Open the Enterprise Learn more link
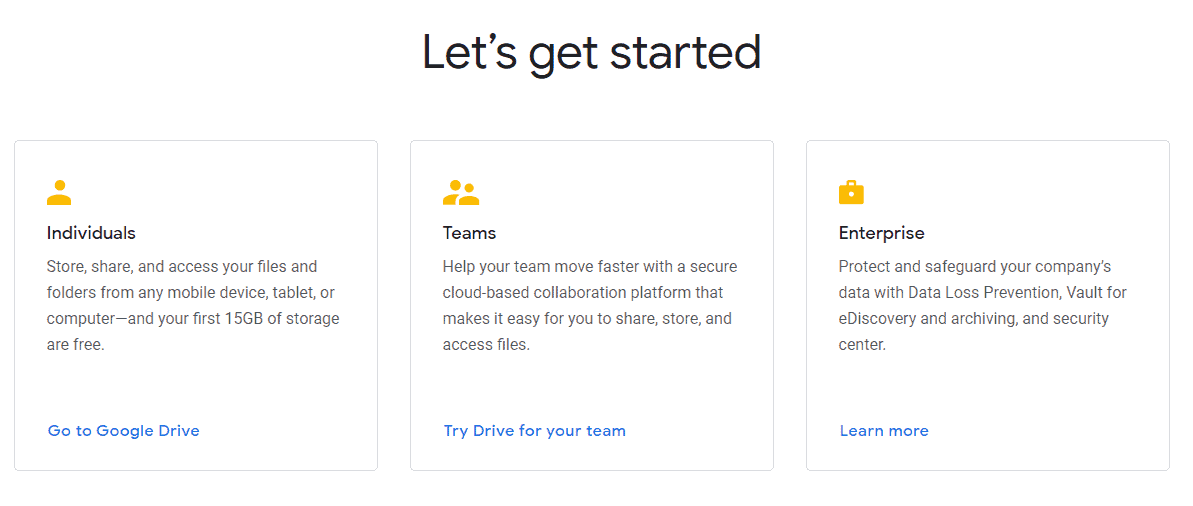1193x506 pixels. coord(884,431)
